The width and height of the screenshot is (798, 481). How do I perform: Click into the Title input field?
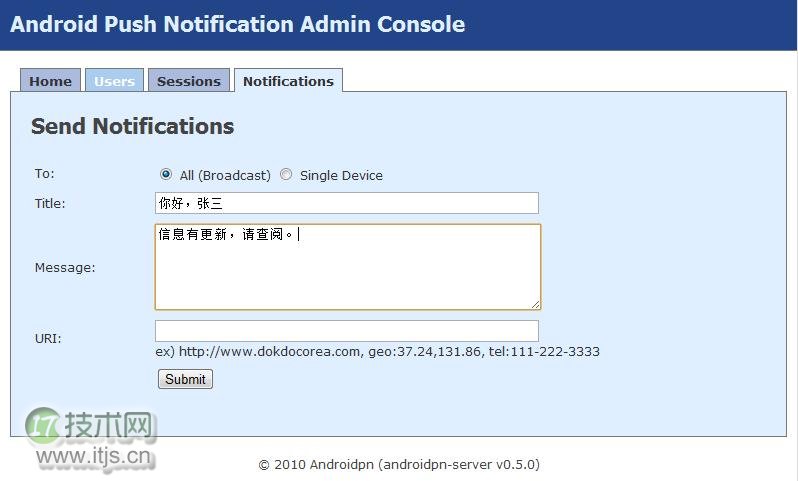point(347,203)
